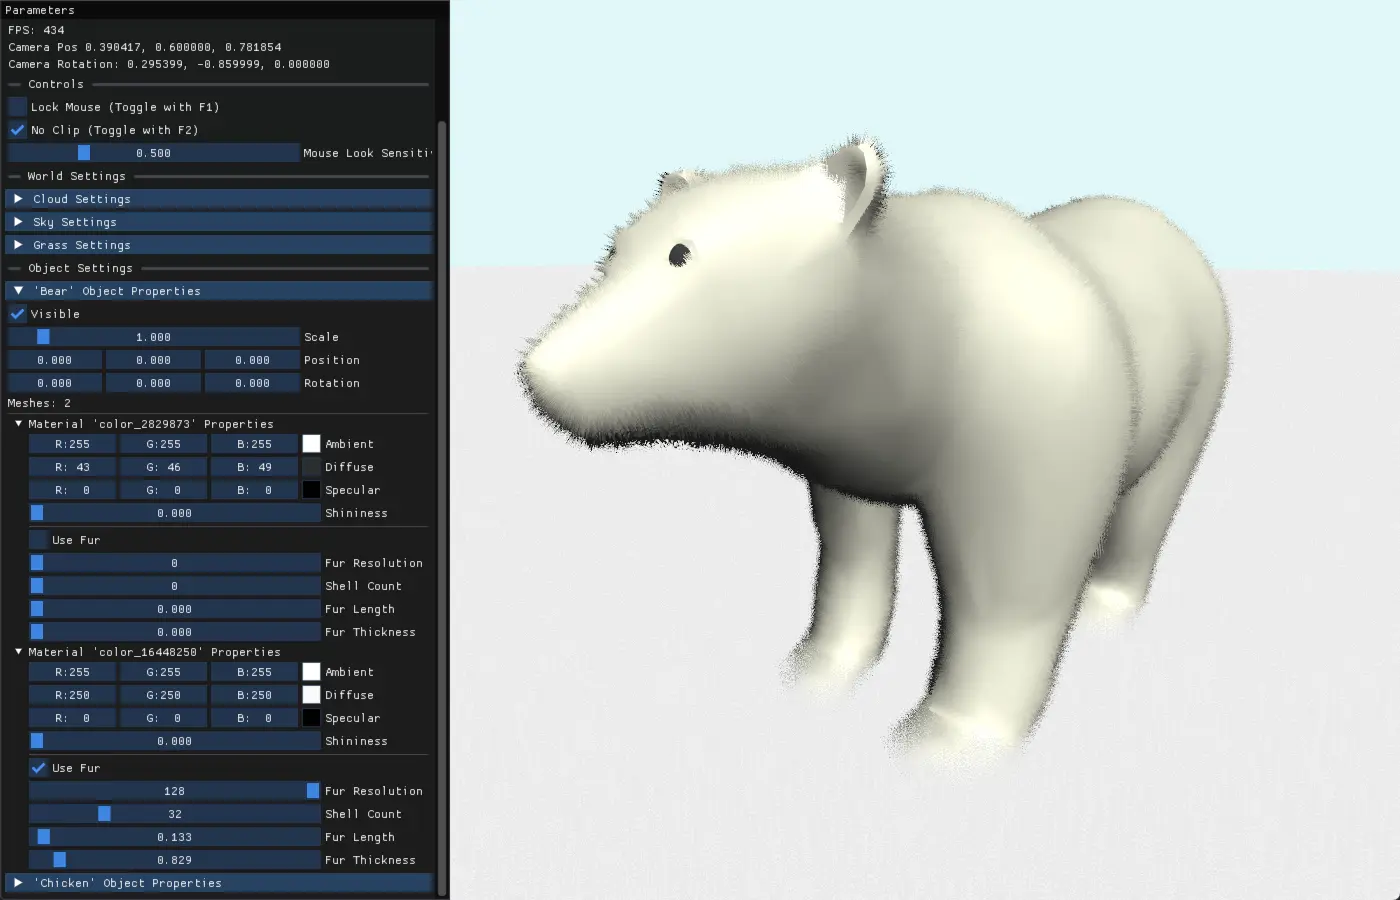Uncheck the Bear Visible checkbox
The width and height of the screenshot is (1400, 900).
pyautogui.click(x=17, y=314)
